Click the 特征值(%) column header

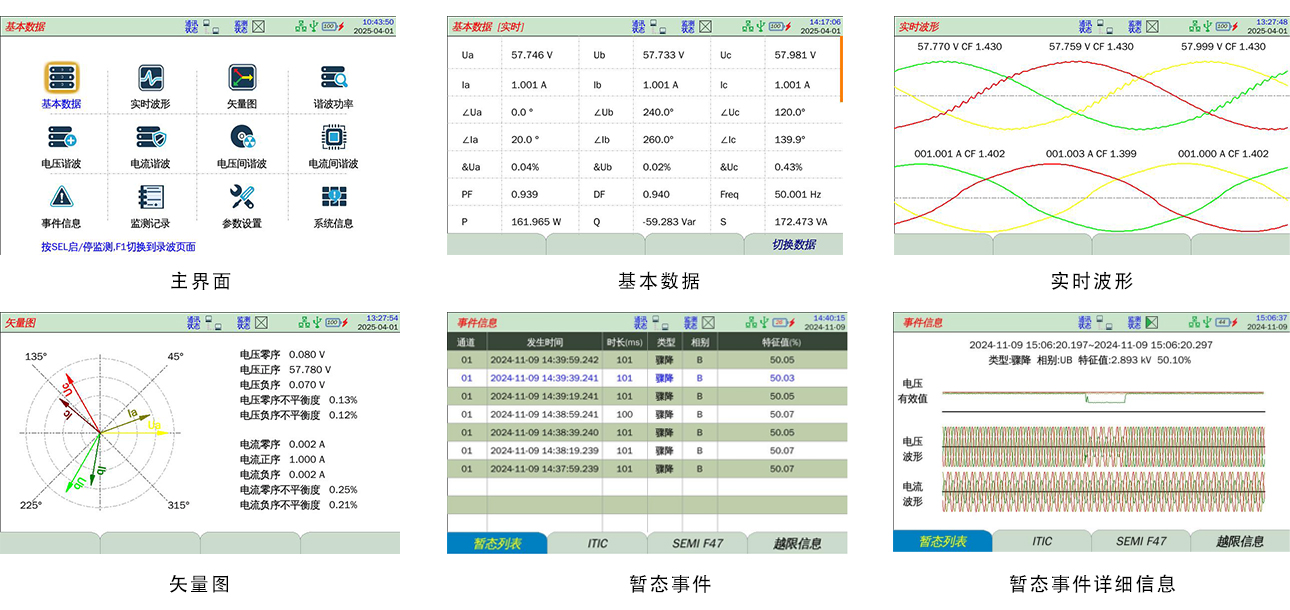coord(782,342)
